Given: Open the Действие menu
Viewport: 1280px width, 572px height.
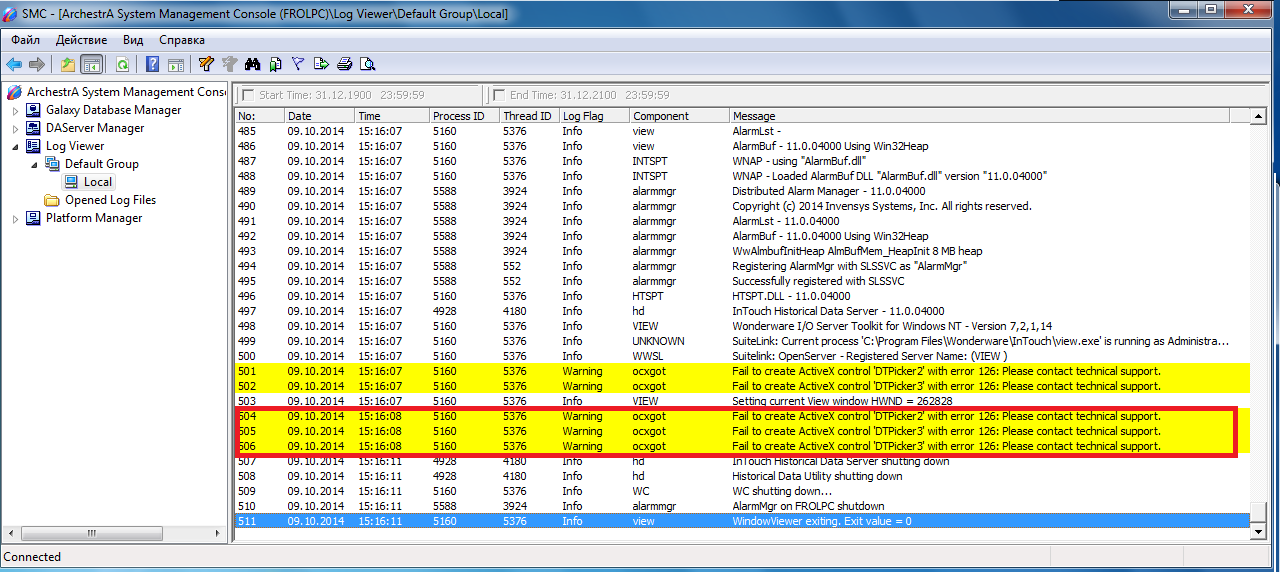Looking at the screenshot, I should click(x=81, y=40).
